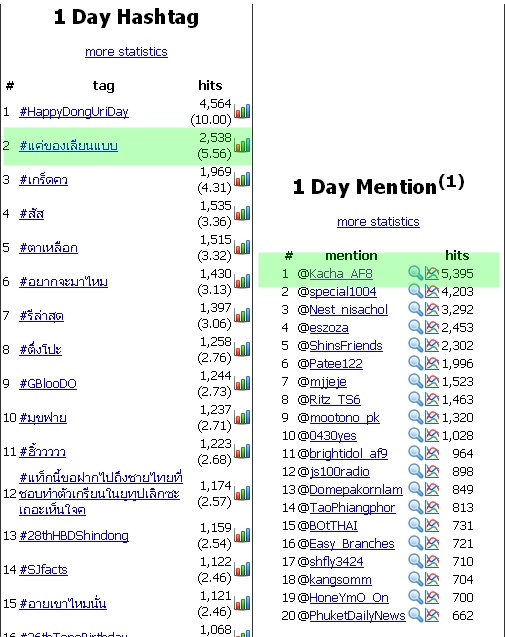505x637 pixels.
Task: Click magnifier search icon for @Kacha_AF8
Action: (415, 273)
